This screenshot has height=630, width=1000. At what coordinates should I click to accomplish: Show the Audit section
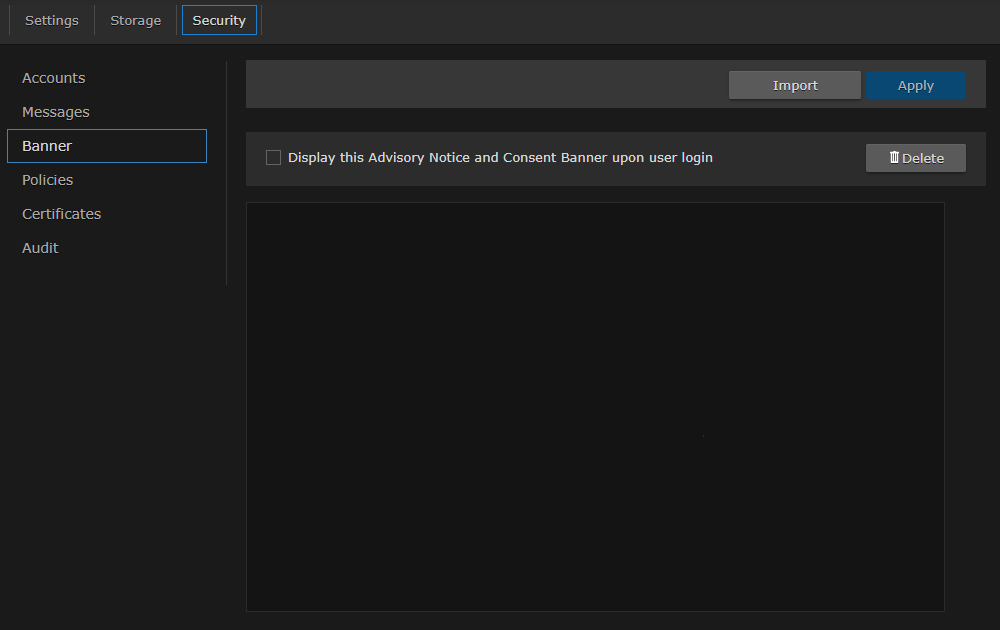coord(41,248)
